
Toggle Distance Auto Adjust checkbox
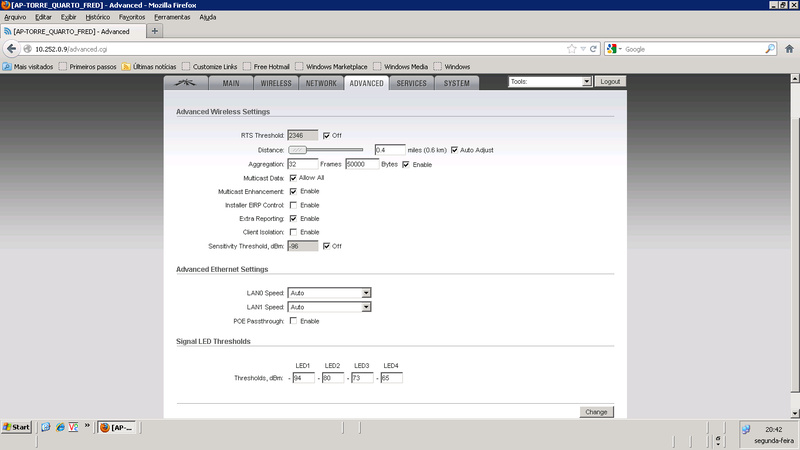coord(454,150)
